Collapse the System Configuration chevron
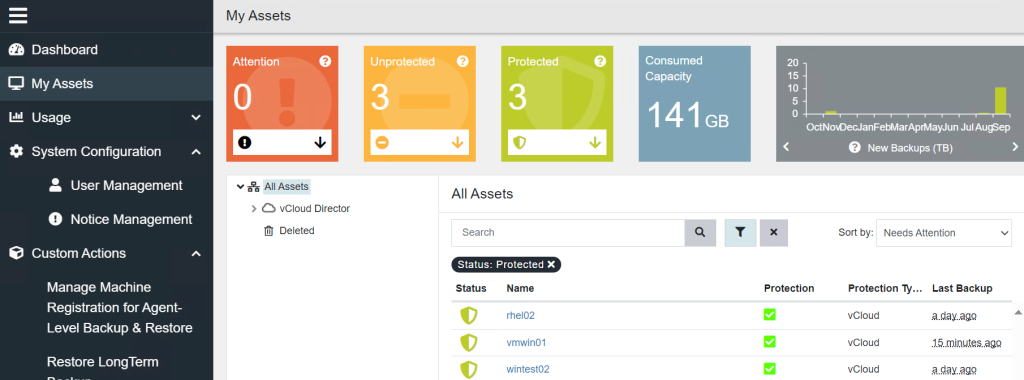The height and width of the screenshot is (380, 1024). tap(196, 151)
